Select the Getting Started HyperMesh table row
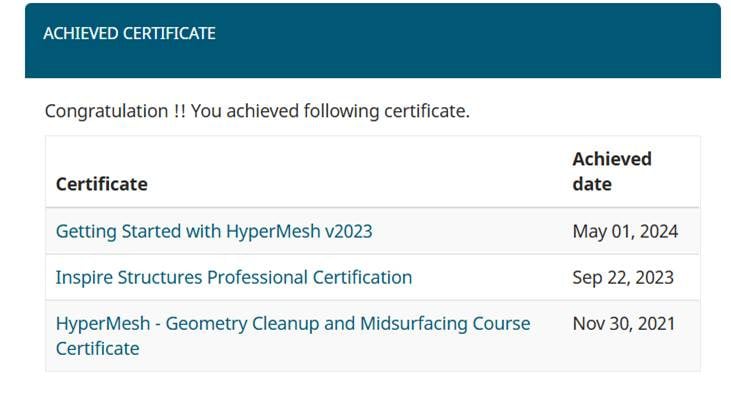The image size is (731, 413). [x=373, y=232]
